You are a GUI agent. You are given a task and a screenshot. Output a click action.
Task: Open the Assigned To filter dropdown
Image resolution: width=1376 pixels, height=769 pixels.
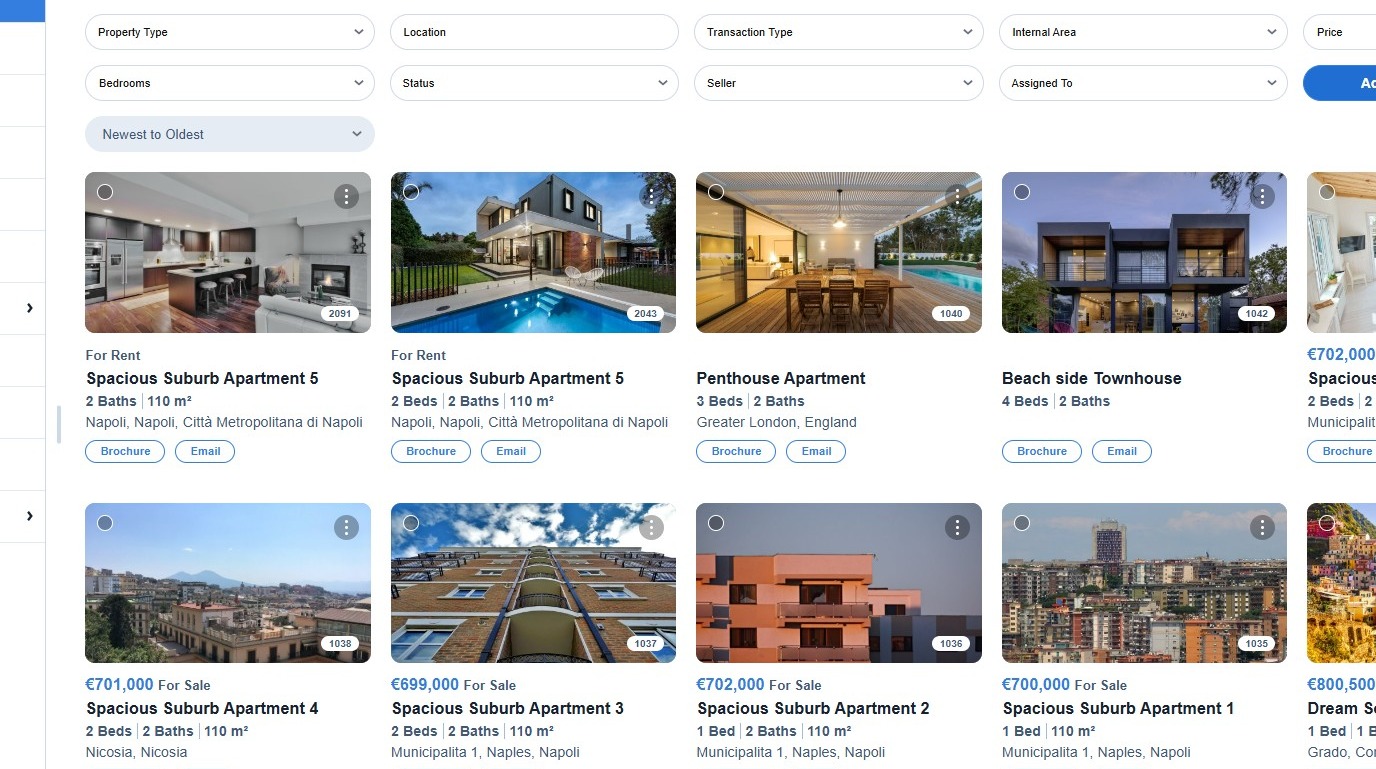click(1143, 83)
